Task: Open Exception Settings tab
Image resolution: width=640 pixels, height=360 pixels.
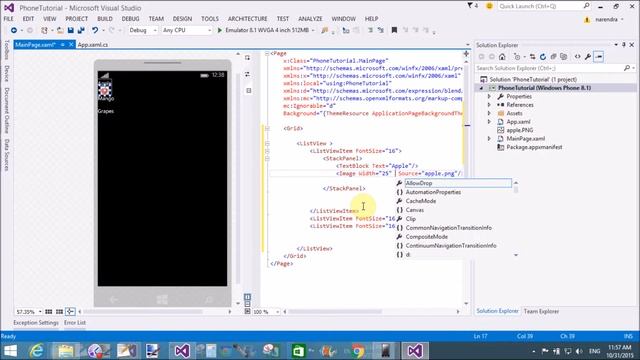Action: [36, 322]
